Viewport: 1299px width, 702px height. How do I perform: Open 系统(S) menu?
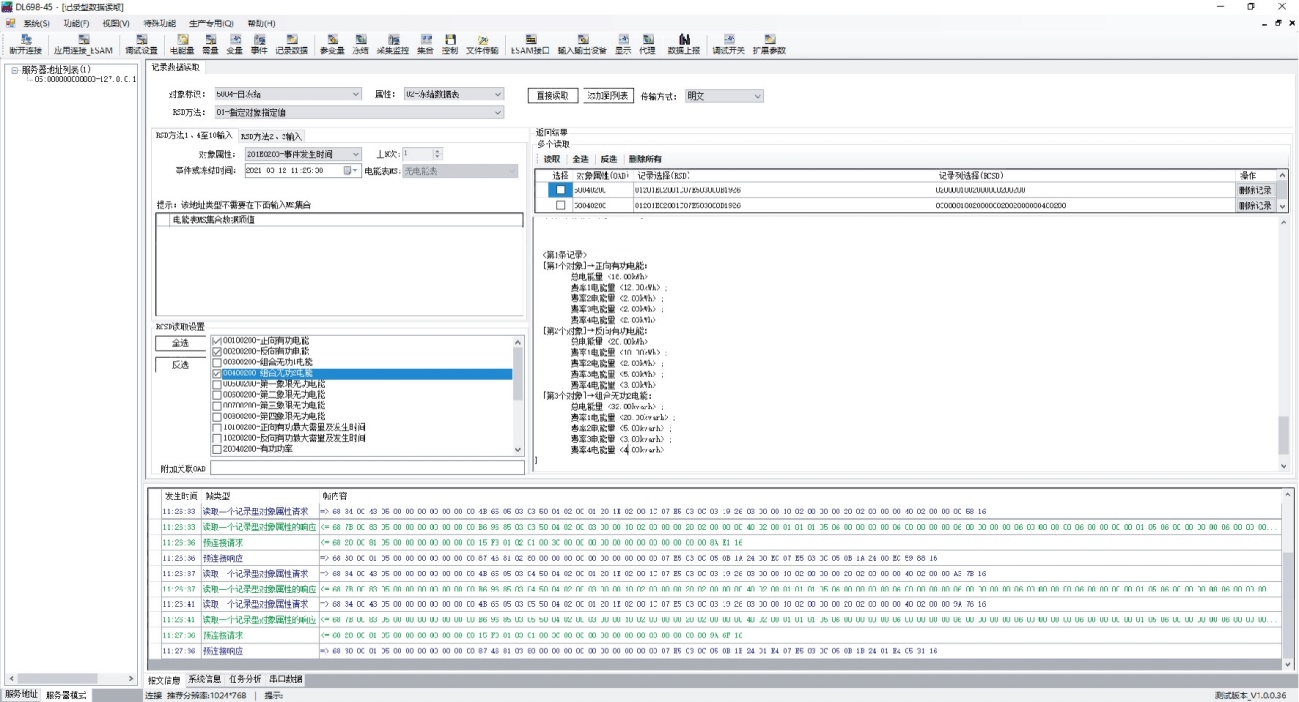(37, 23)
